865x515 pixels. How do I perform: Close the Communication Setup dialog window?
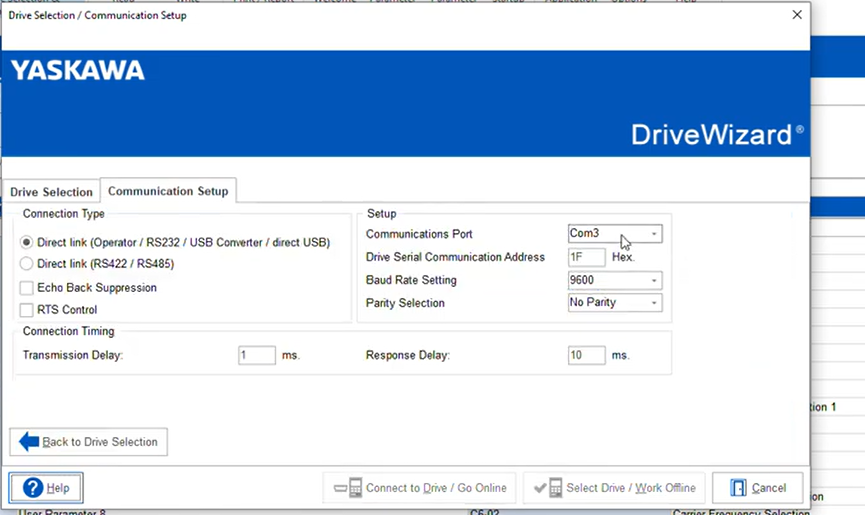pos(796,15)
